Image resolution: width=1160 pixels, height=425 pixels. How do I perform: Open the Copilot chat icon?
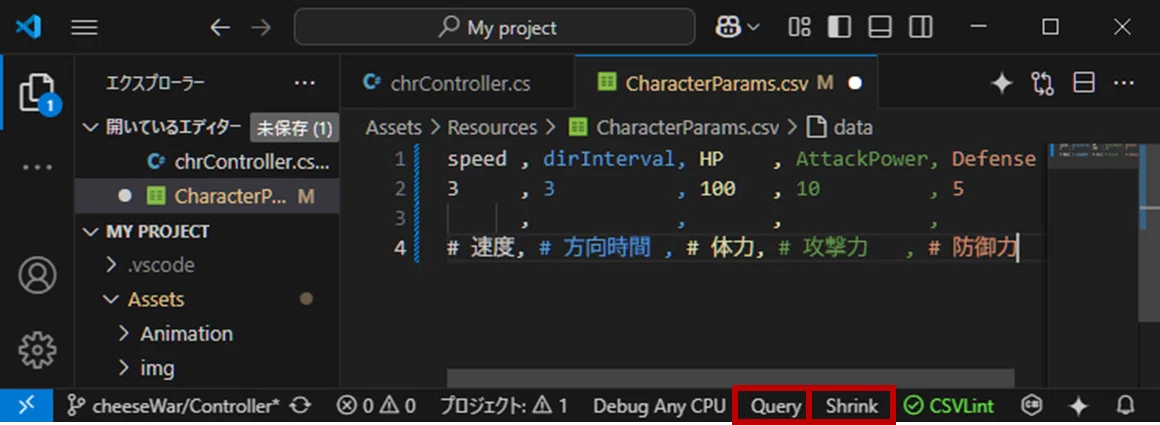(729, 27)
